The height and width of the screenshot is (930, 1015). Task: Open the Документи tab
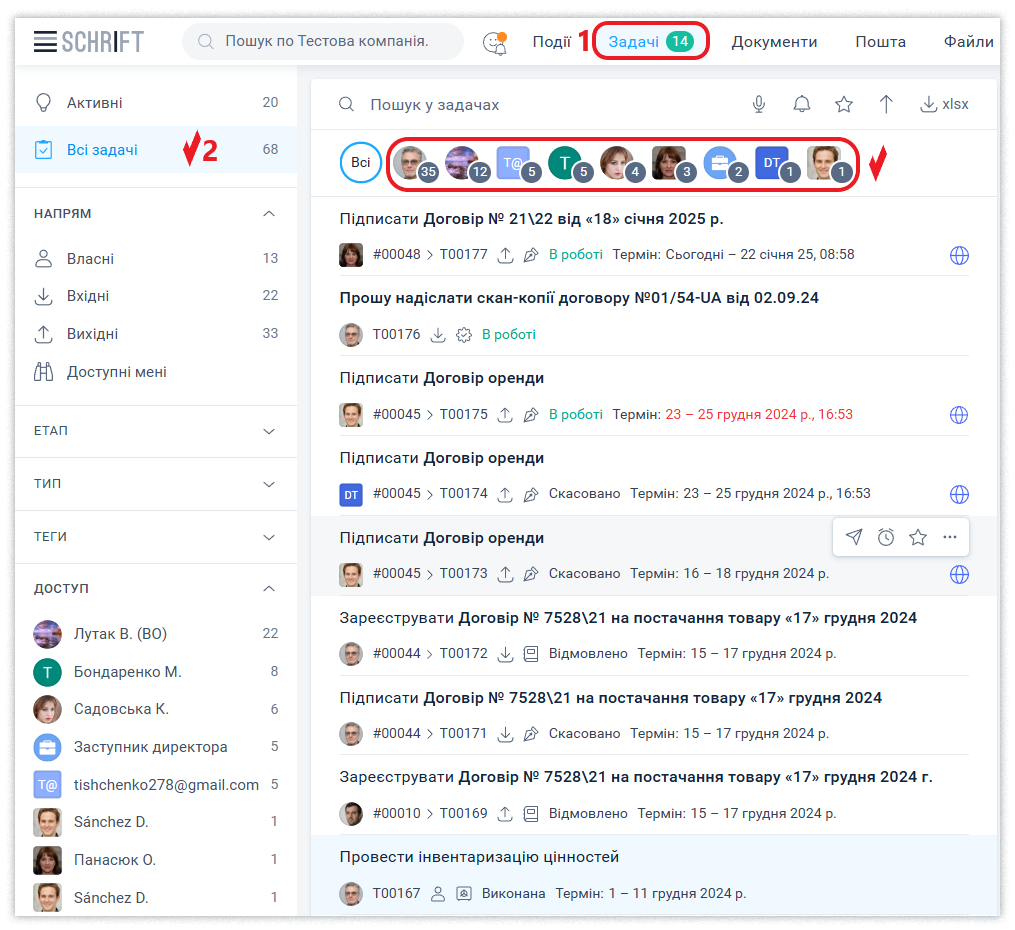click(774, 42)
